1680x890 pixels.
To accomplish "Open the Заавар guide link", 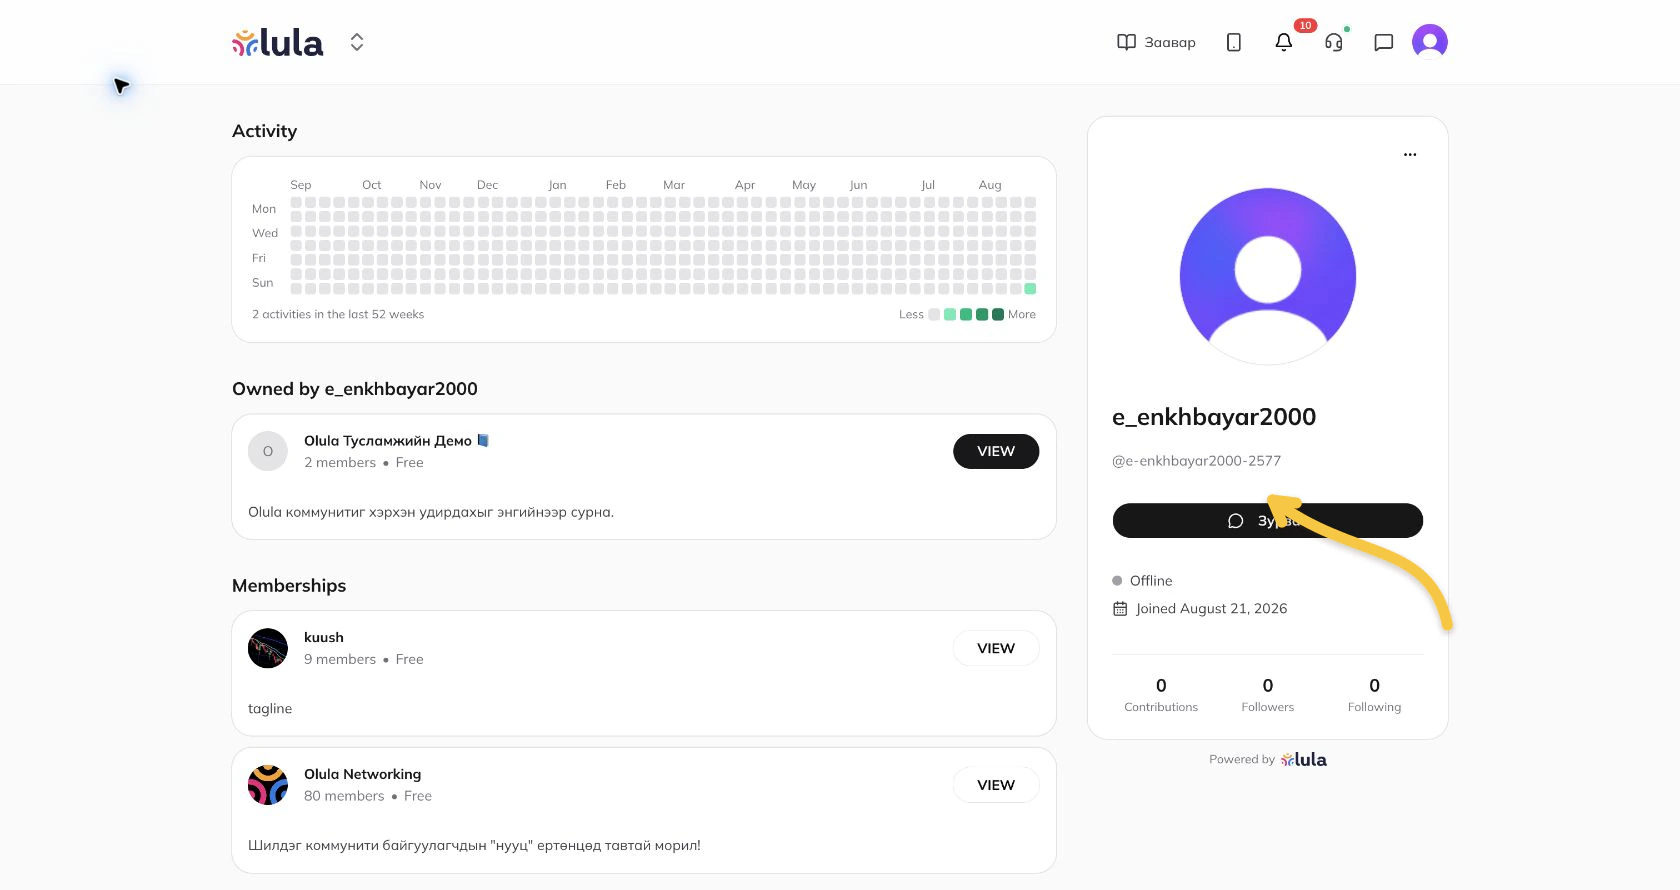I will click(x=1156, y=42).
